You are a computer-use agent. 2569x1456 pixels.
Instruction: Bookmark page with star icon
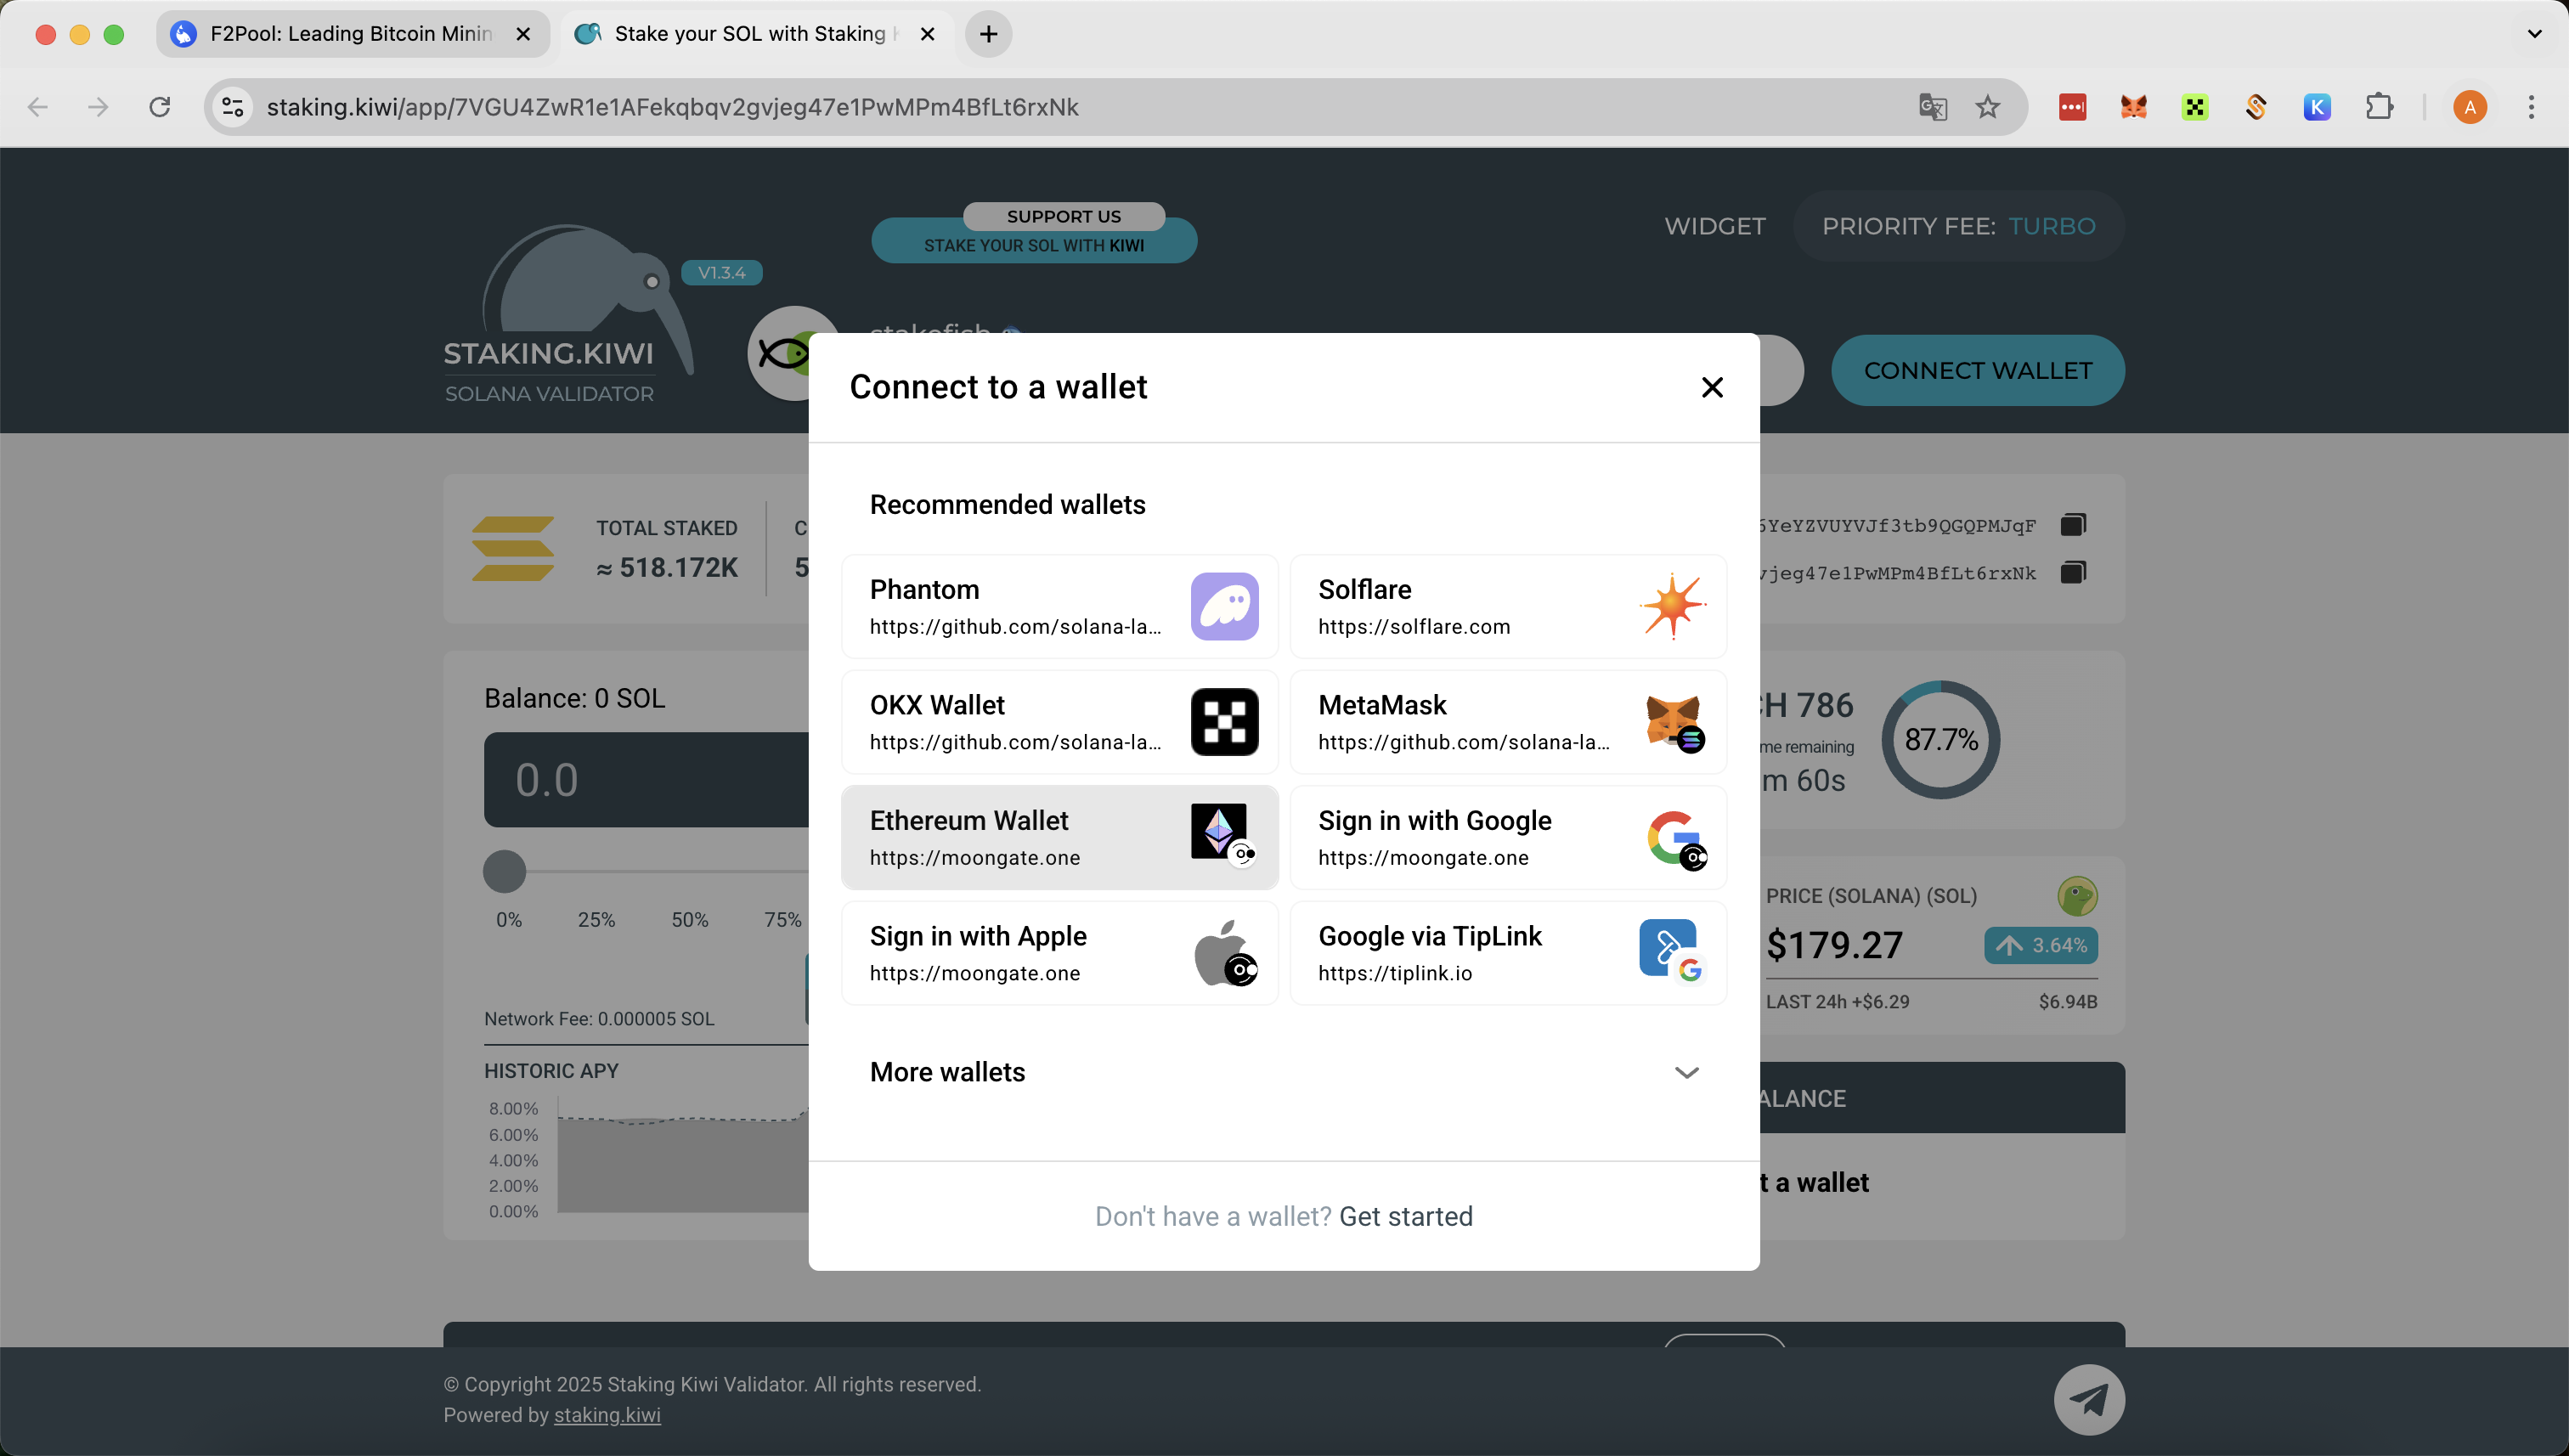point(1987,107)
